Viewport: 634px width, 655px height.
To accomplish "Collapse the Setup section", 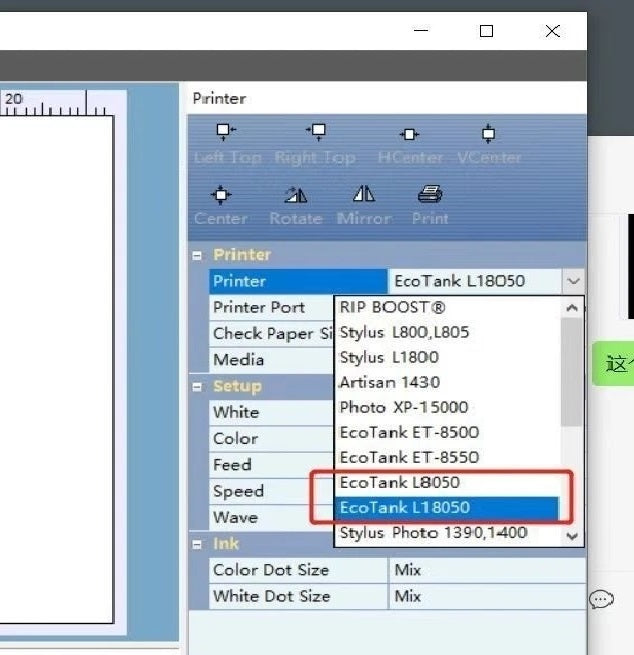I will 197,386.
